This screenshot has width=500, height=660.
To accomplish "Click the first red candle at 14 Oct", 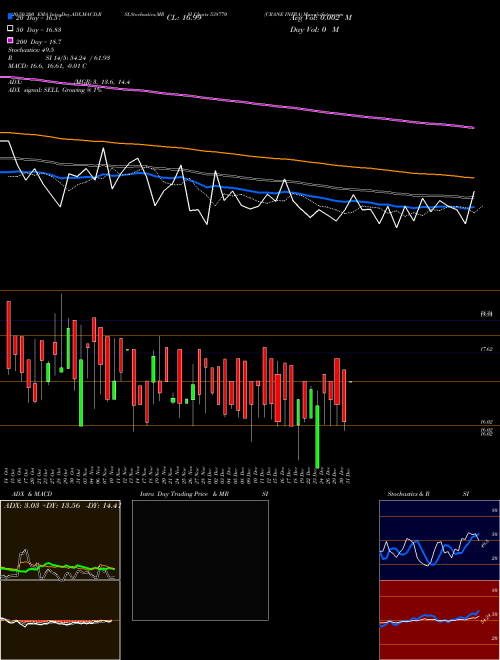I will pos(8,335).
